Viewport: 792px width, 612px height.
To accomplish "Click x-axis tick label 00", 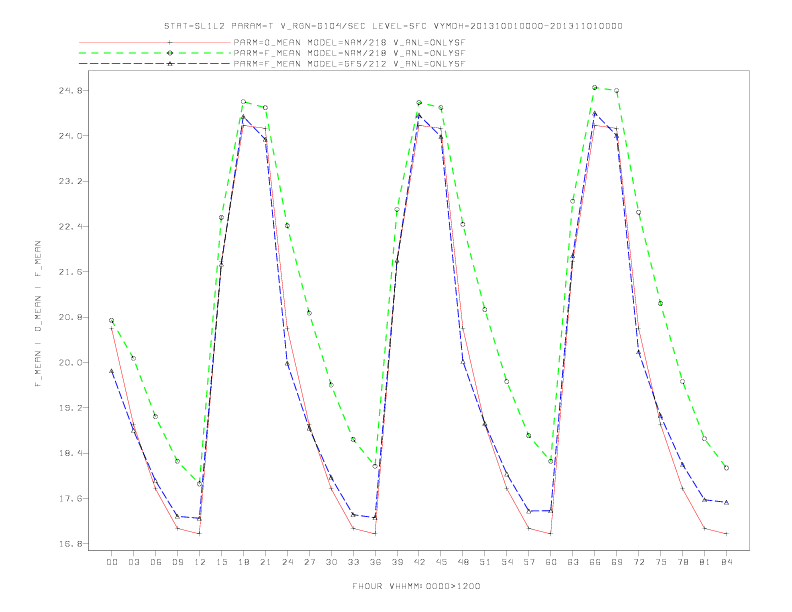I will pos(112,562).
